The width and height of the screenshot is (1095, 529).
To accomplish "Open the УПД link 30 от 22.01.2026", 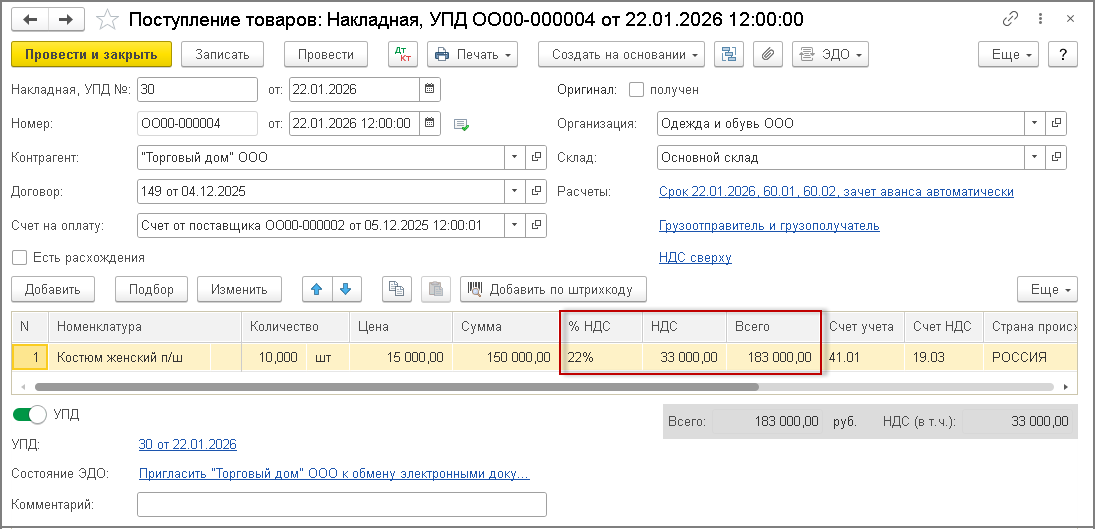I will click(187, 445).
